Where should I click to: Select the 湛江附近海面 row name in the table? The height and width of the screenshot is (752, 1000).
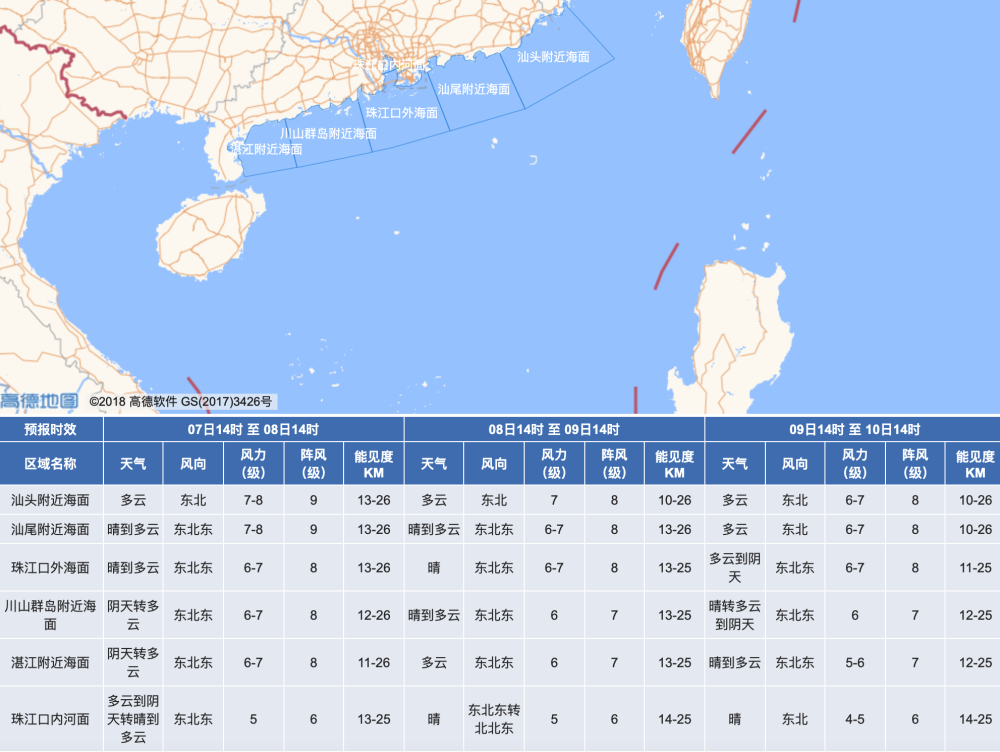click(x=51, y=662)
